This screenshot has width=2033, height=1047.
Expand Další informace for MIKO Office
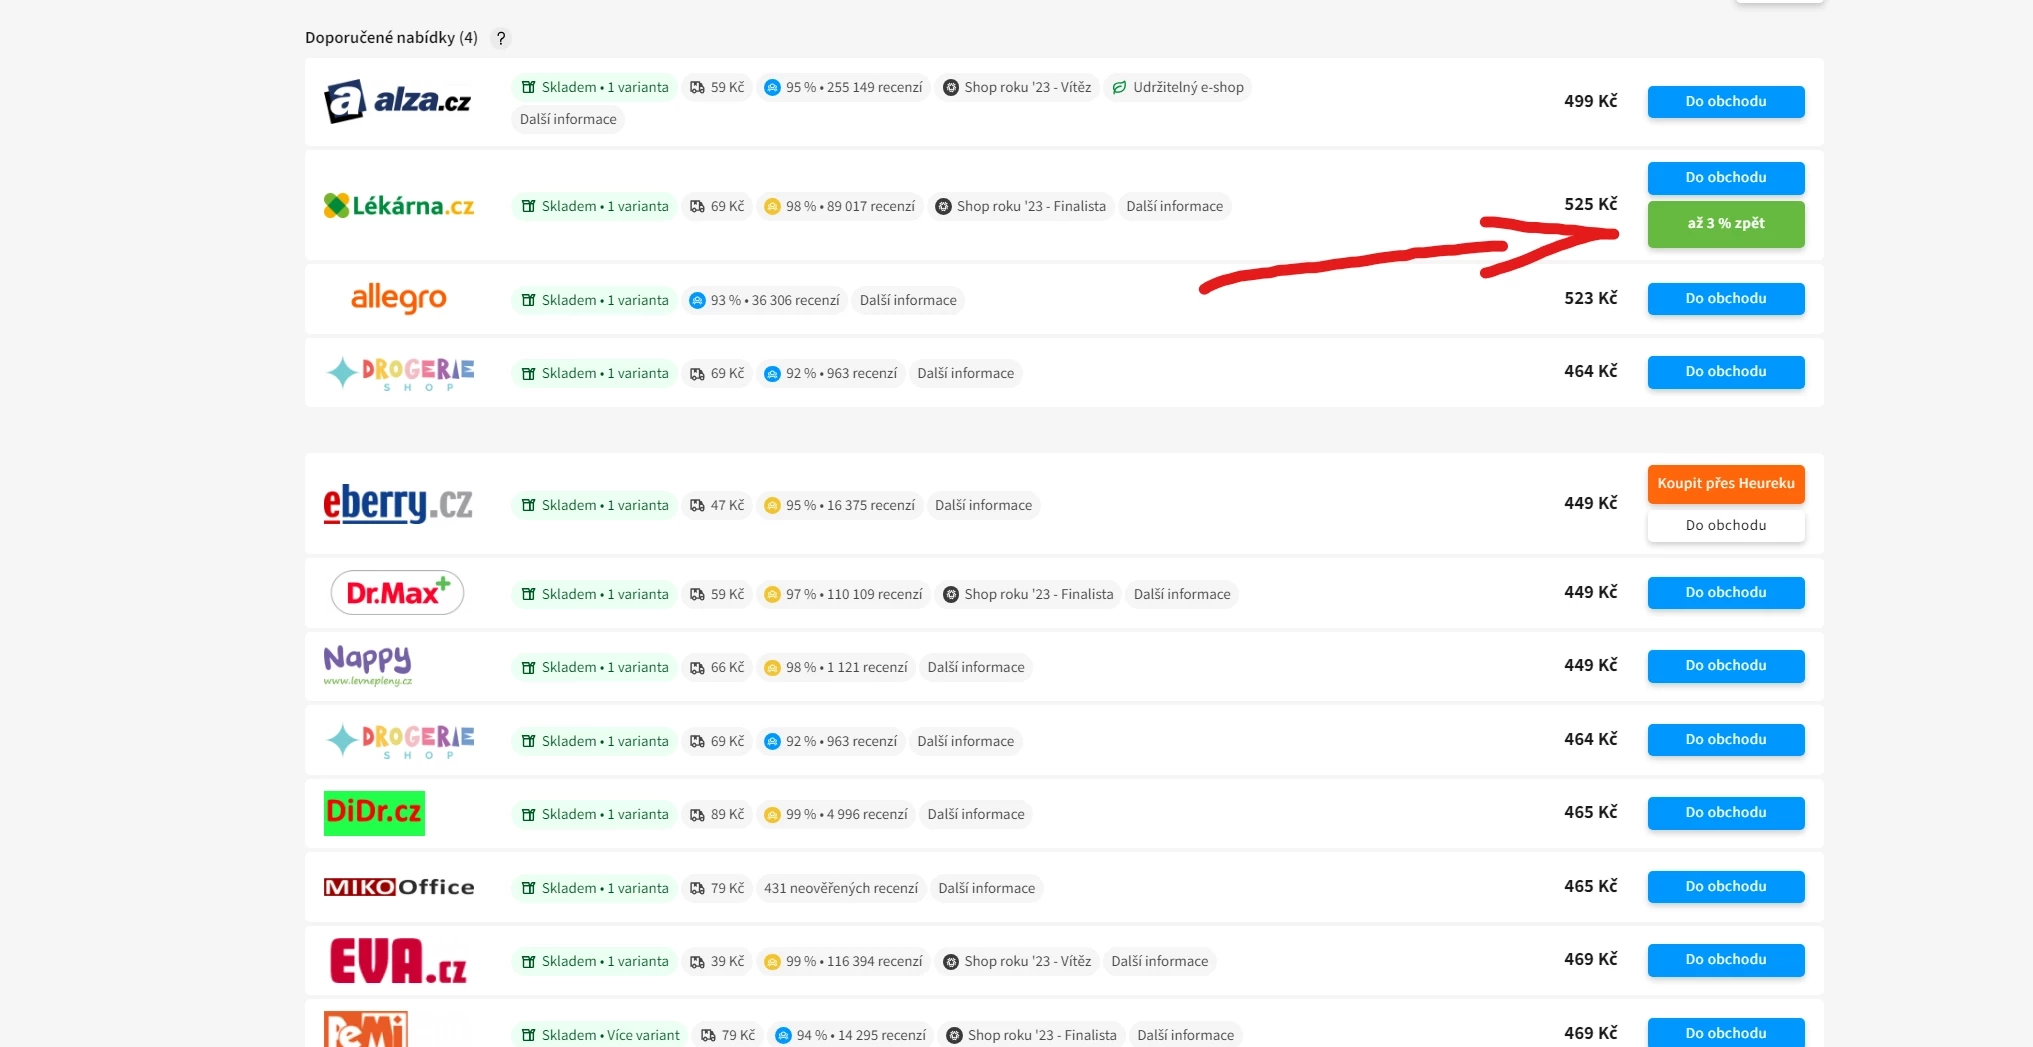pos(987,888)
